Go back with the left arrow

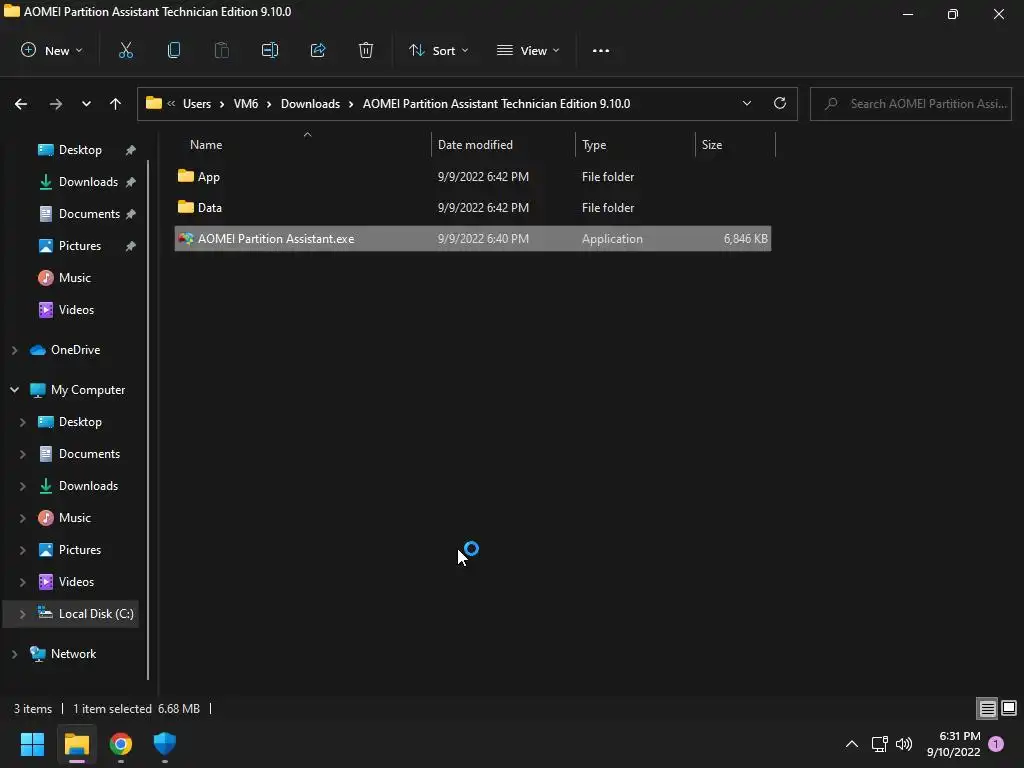click(21, 104)
